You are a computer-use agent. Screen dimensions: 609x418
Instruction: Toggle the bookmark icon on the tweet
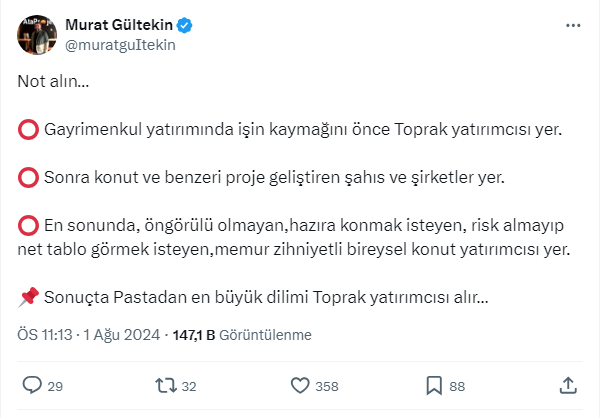[434, 385]
